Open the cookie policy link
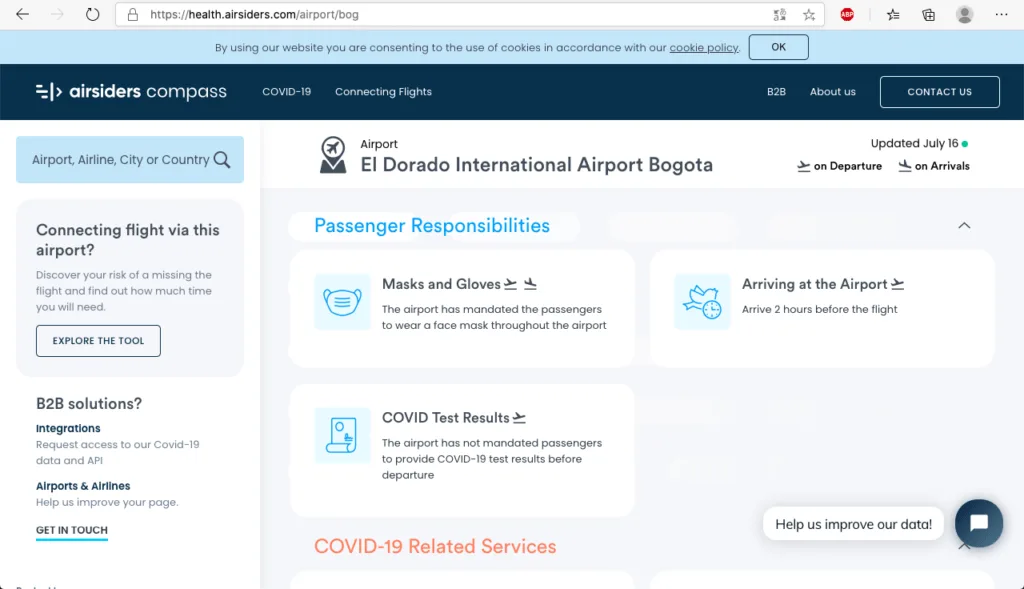The height and width of the screenshot is (589, 1024). click(704, 47)
